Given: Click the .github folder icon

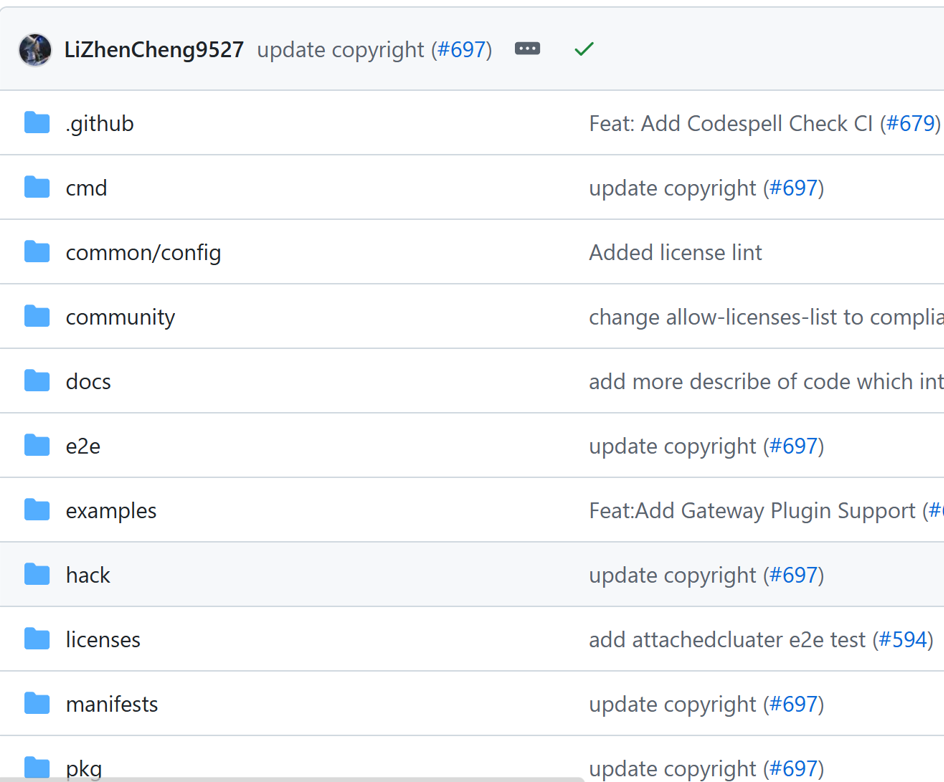Looking at the screenshot, I should pyautogui.click(x=37, y=122).
